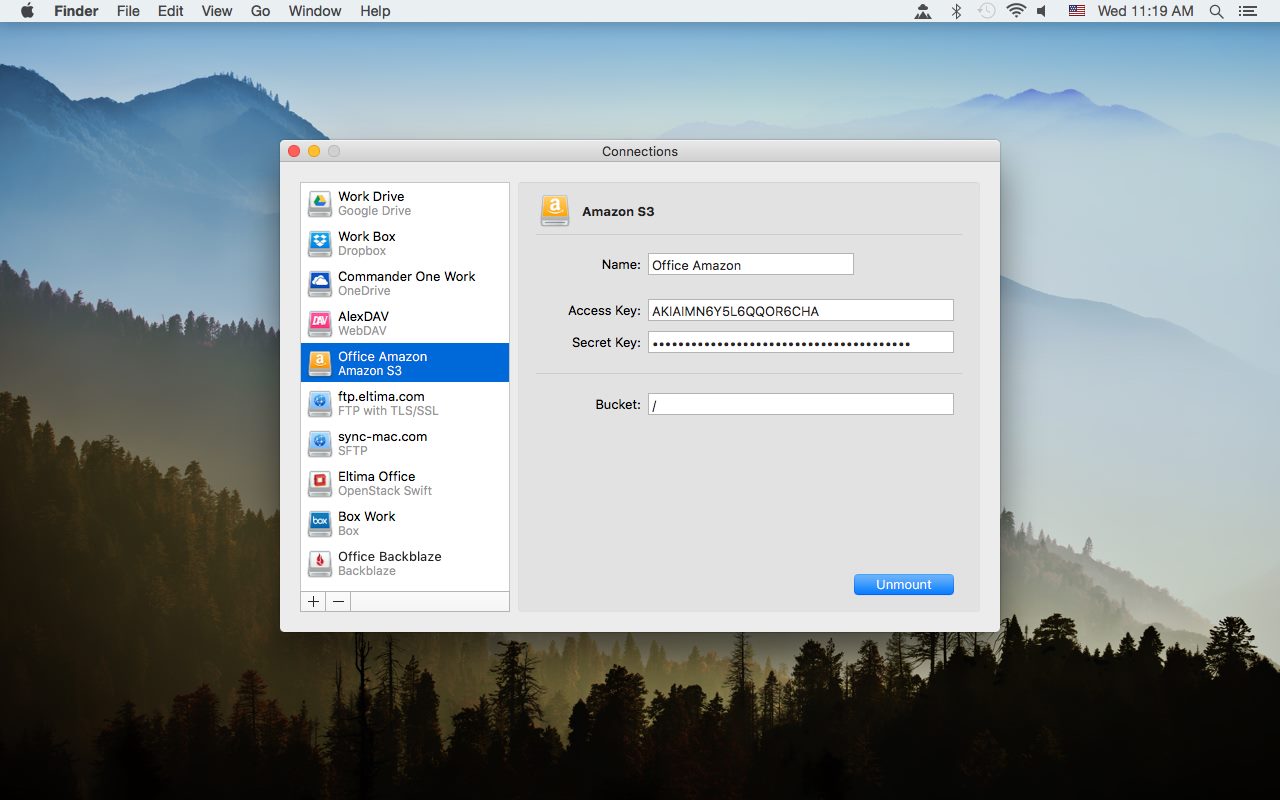Select the AlexDAV connection
The width and height of the screenshot is (1280, 800).
click(x=405, y=323)
